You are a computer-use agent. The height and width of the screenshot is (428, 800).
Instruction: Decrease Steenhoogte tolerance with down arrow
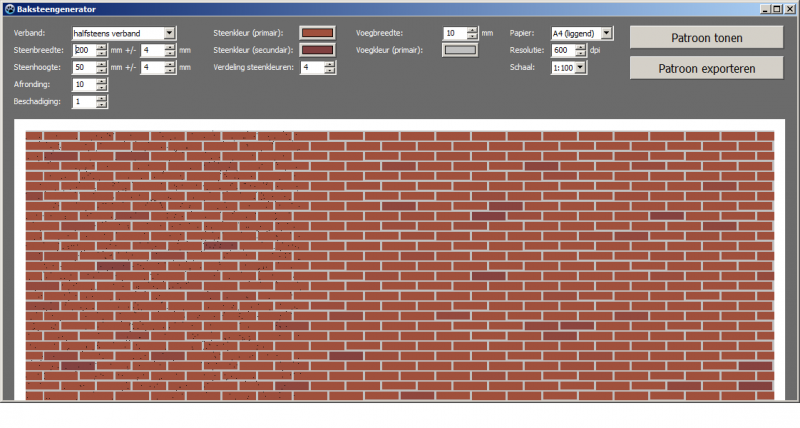[x=170, y=70]
